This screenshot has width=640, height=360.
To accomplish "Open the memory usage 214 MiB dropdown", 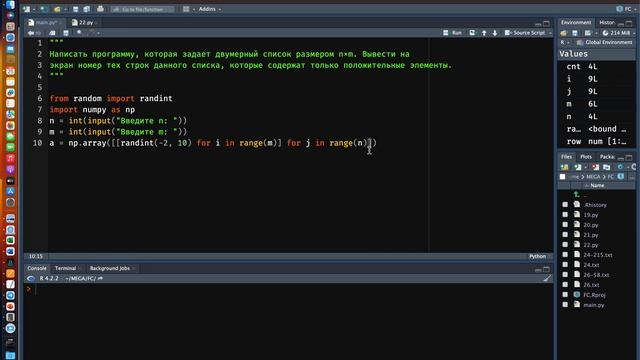I will [x=618, y=33].
